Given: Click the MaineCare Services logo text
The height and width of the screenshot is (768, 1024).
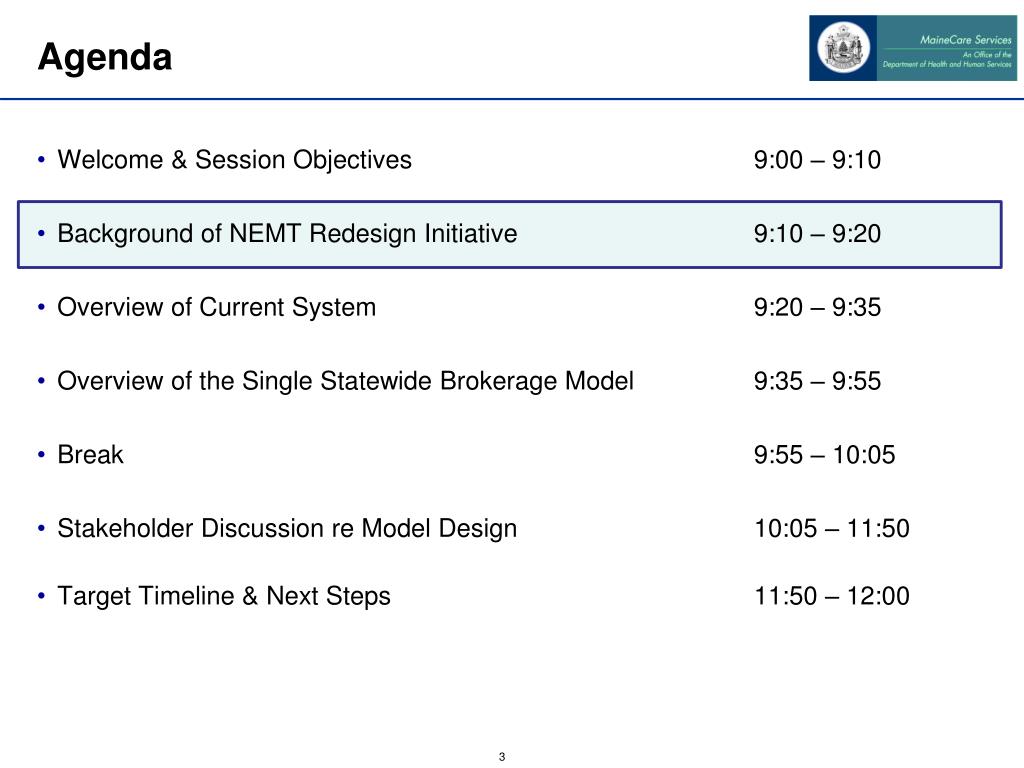Looking at the screenshot, I should [965, 40].
